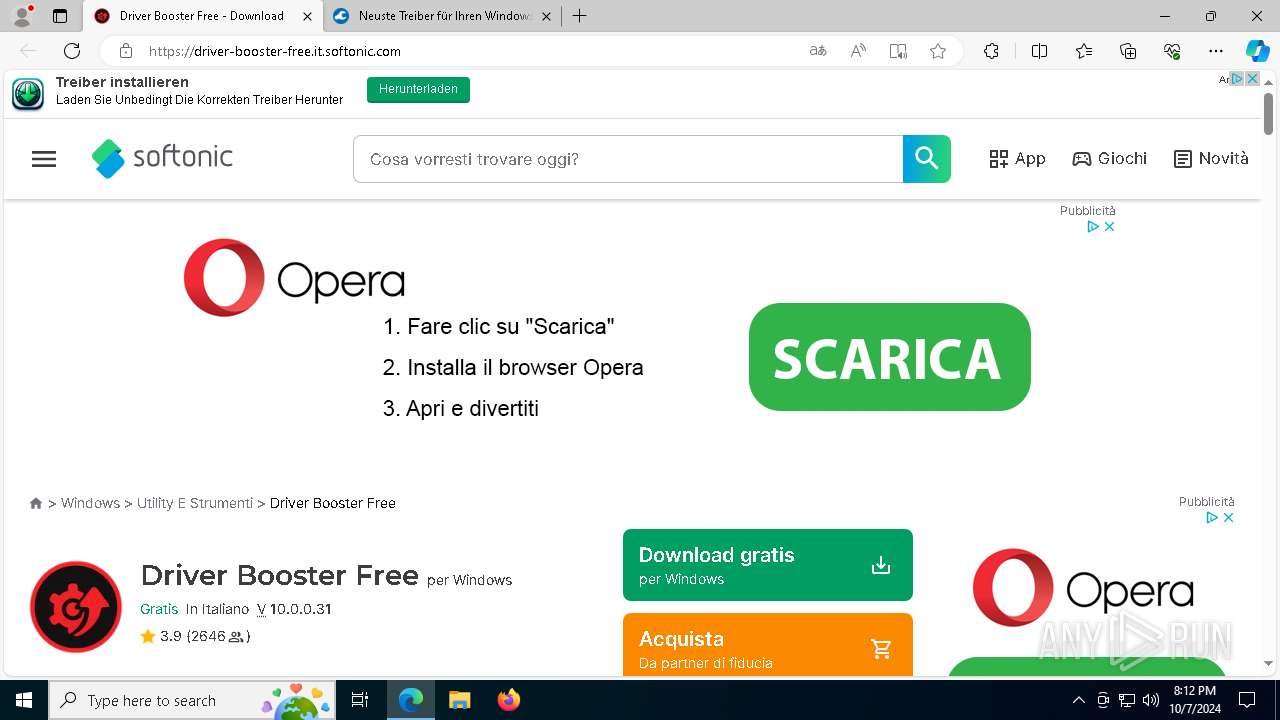Open Utility E Strumenti breadcrumb link
This screenshot has height=720, width=1280.
[195, 503]
